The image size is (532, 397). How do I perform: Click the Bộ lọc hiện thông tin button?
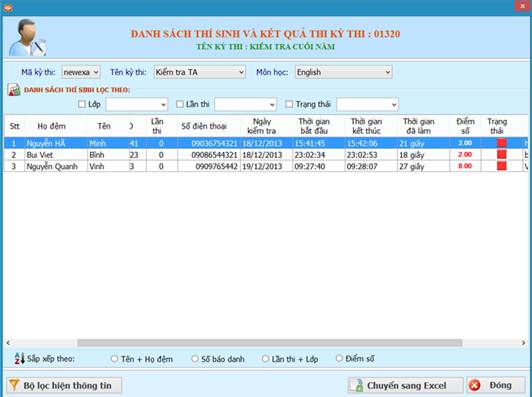click(64, 385)
